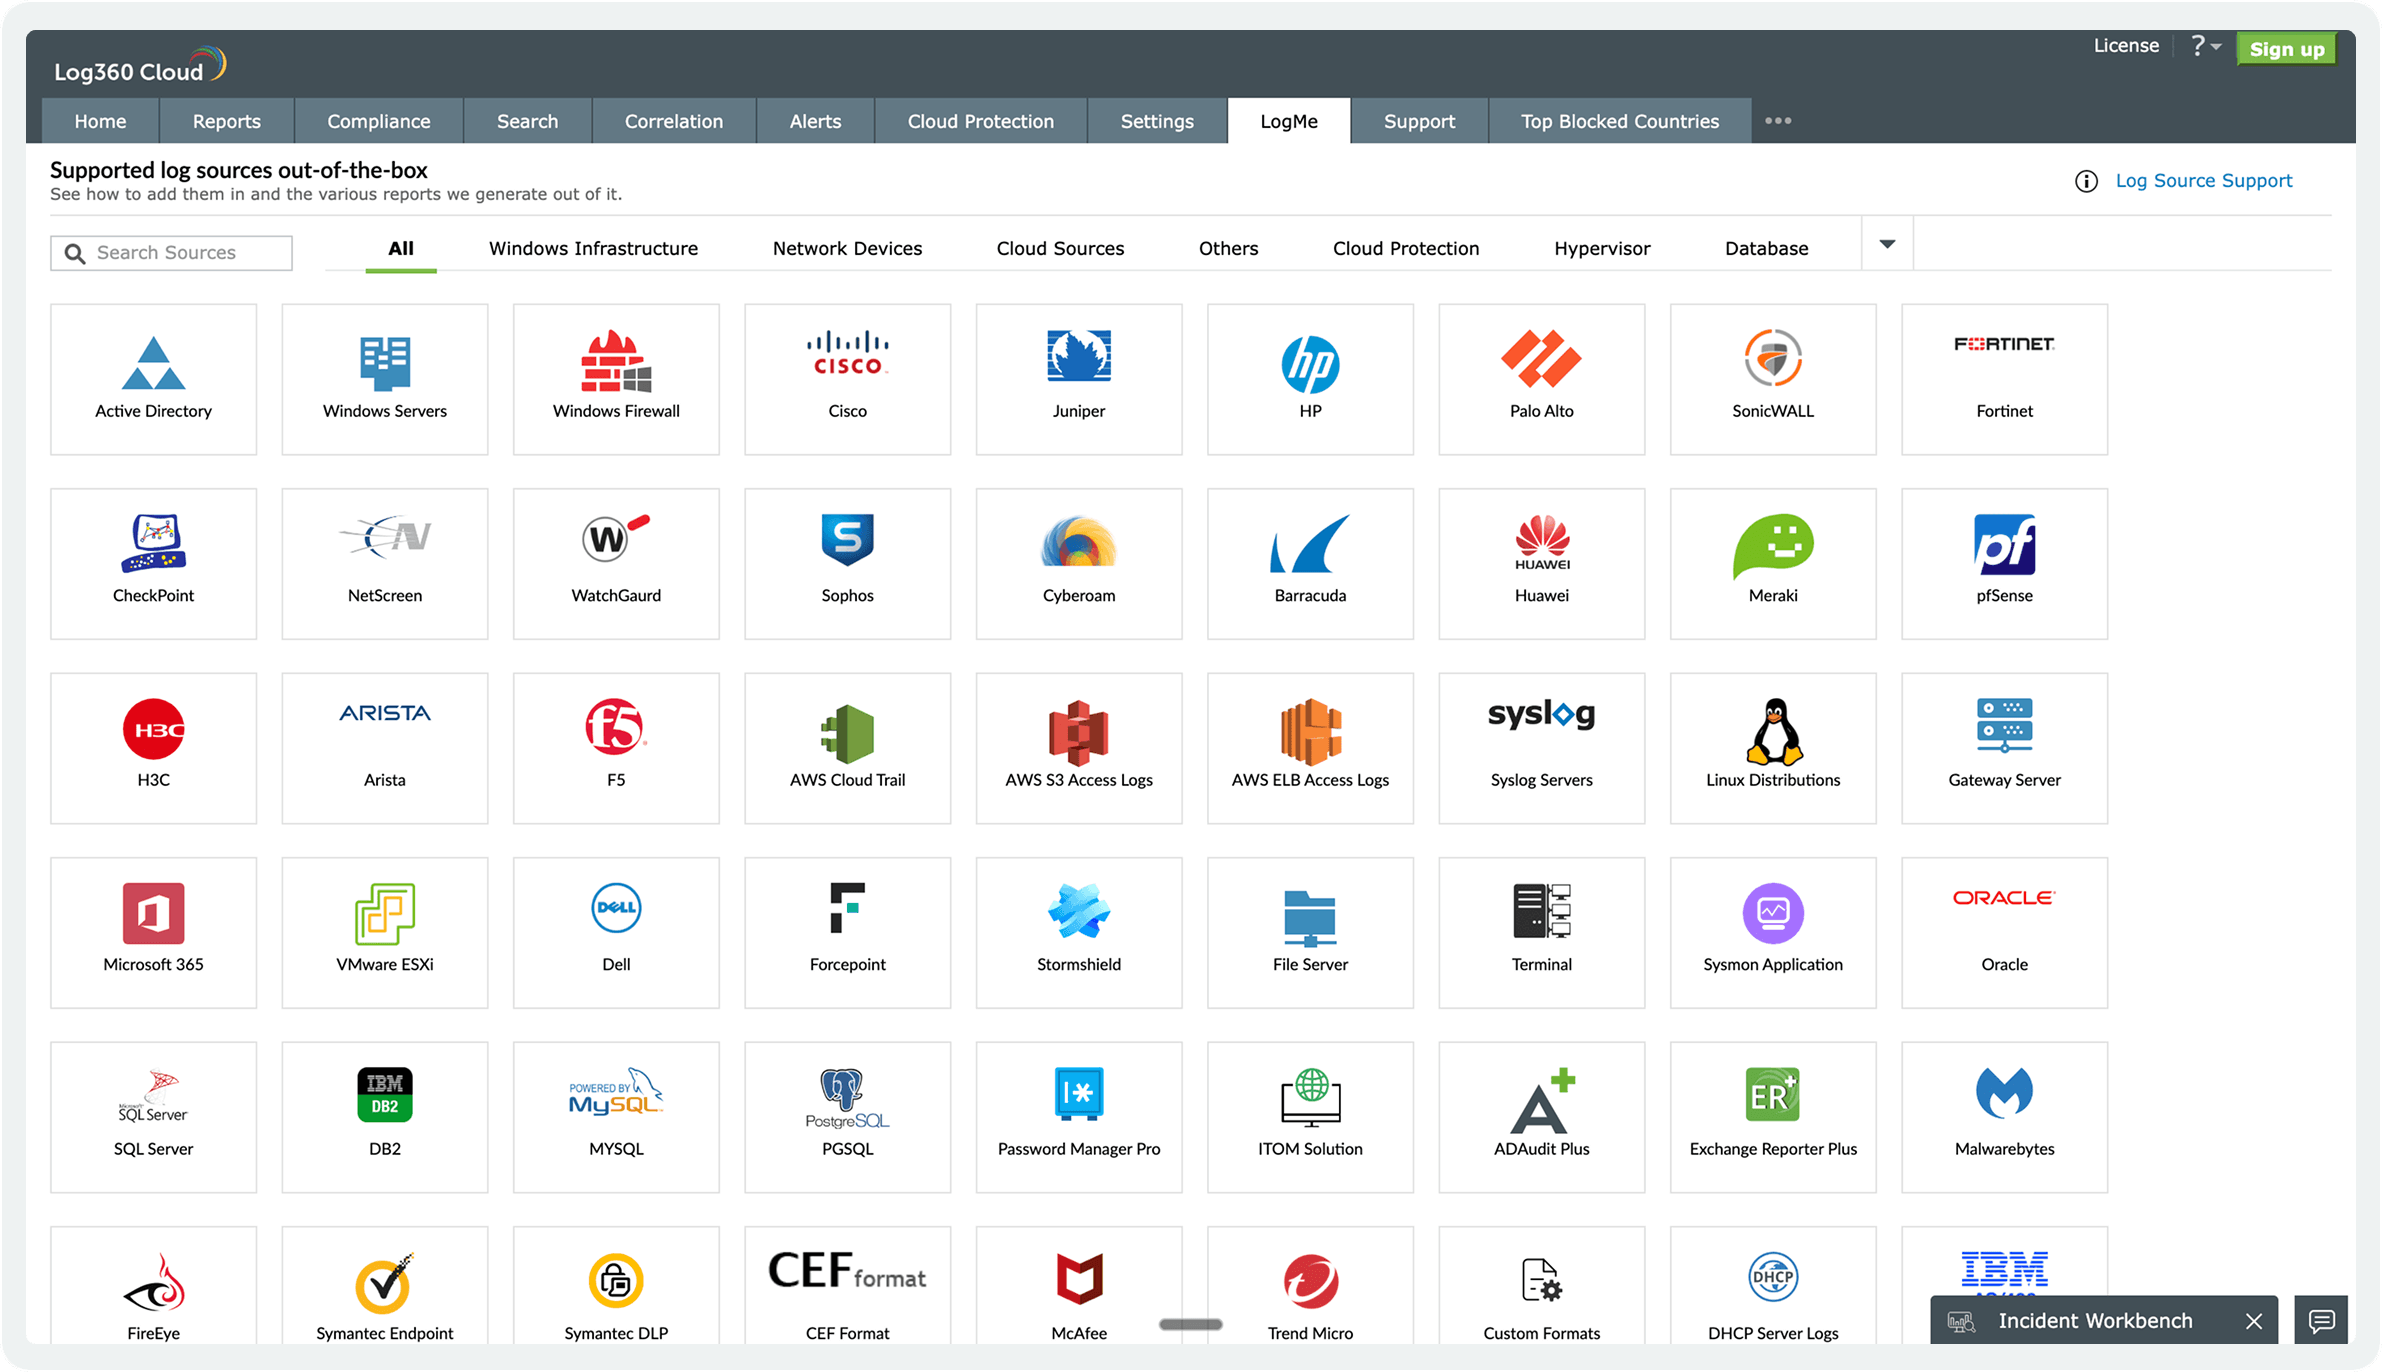The width and height of the screenshot is (2382, 1372).
Task: Switch to the Correlation tab
Action: pyautogui.click(x=673, y=121)
